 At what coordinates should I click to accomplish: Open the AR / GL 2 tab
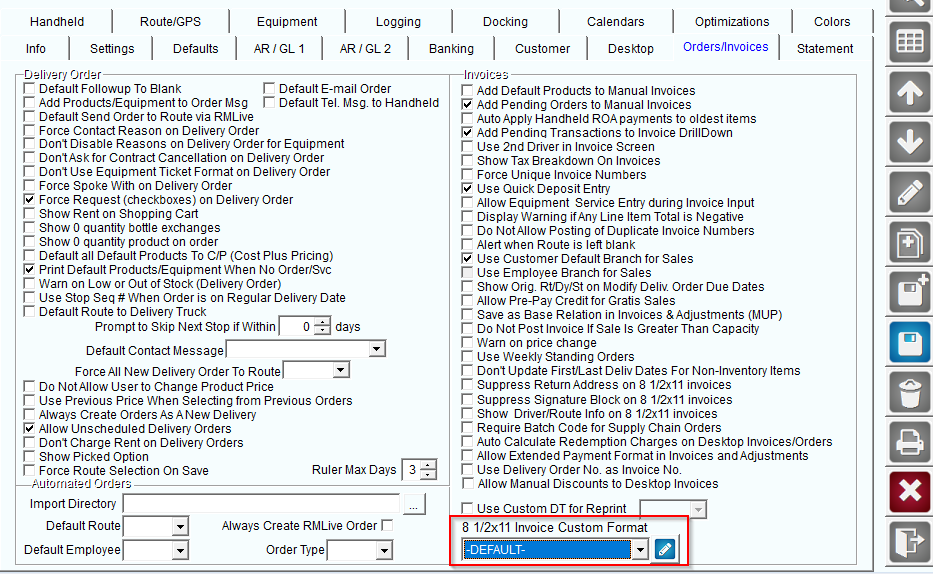tap(365, 49)
